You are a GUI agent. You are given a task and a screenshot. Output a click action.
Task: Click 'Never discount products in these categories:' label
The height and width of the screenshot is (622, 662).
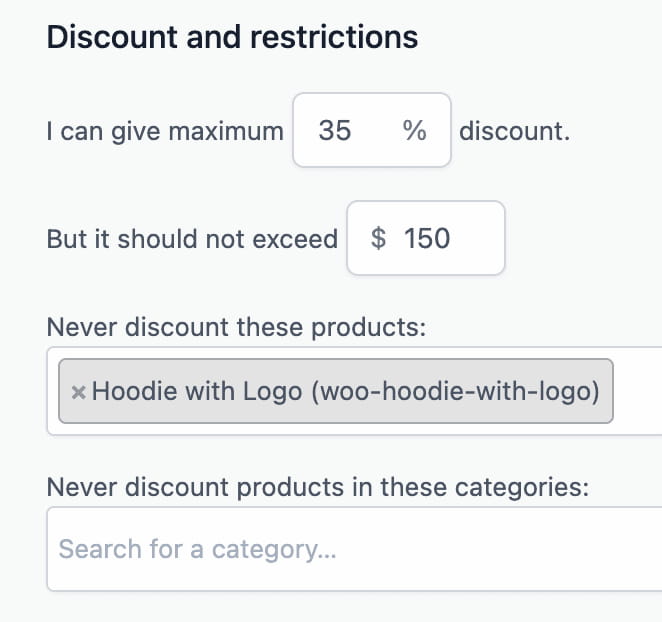(317, 488)
